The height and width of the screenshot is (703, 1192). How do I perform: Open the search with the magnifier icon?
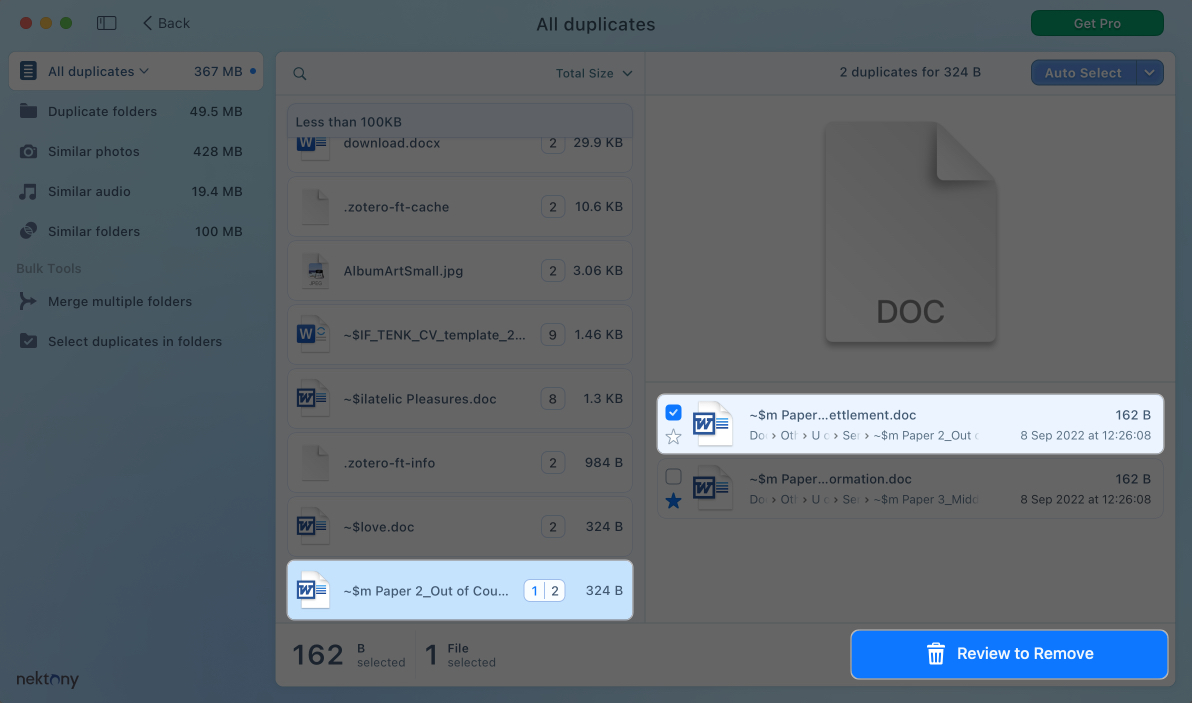299,73
